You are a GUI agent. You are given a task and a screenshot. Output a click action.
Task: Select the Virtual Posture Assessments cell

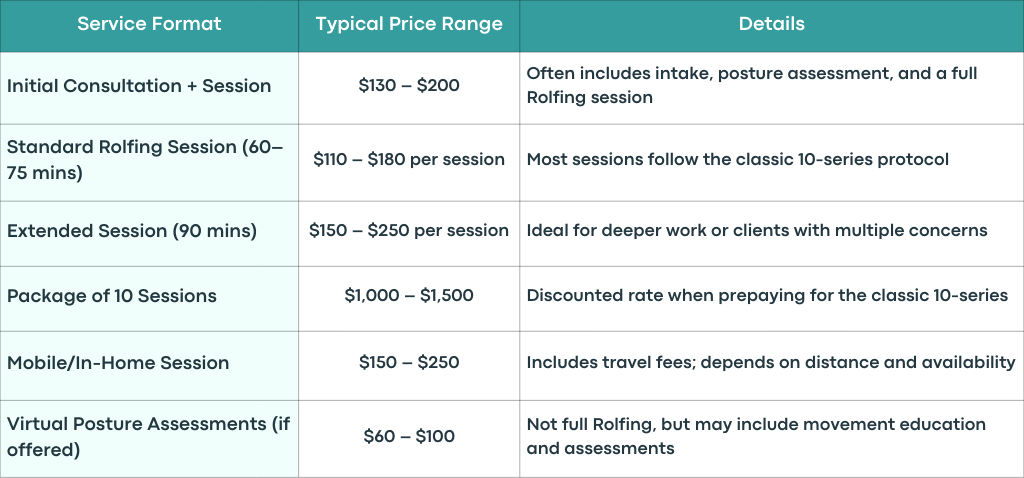(x=148, y=437)
